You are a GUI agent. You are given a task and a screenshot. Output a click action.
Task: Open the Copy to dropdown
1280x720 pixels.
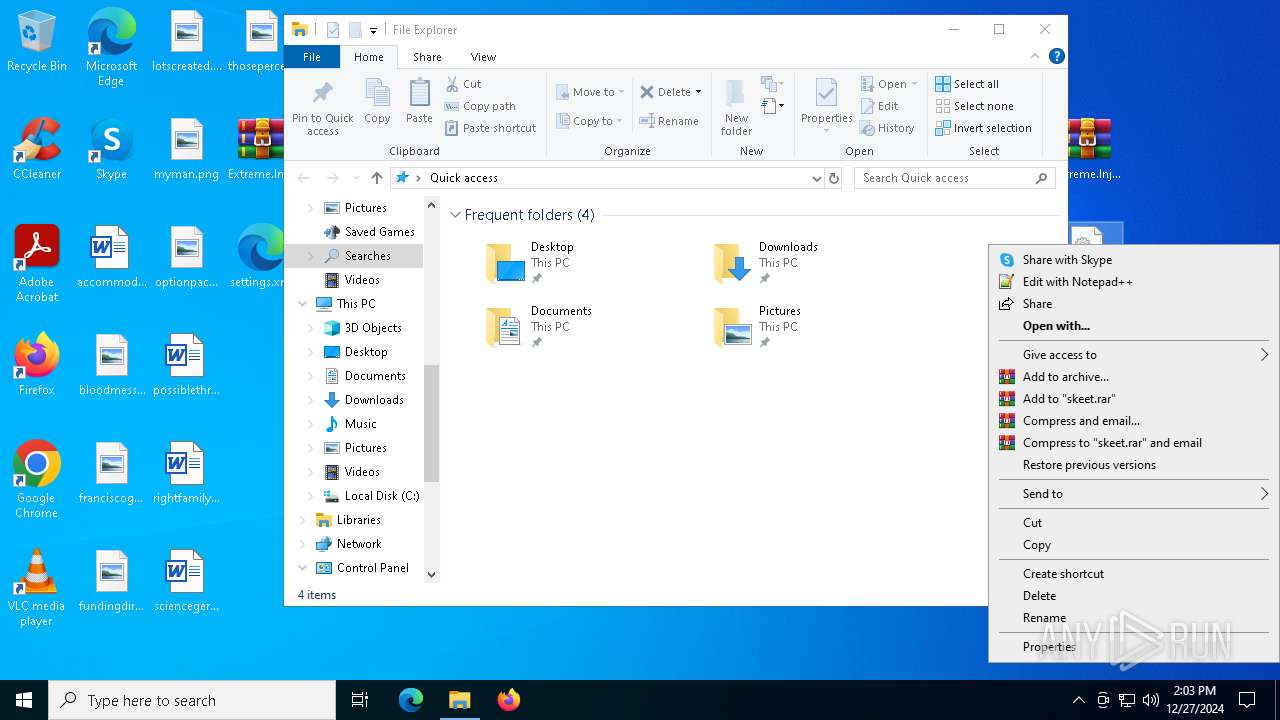click(x=589, y=121)
